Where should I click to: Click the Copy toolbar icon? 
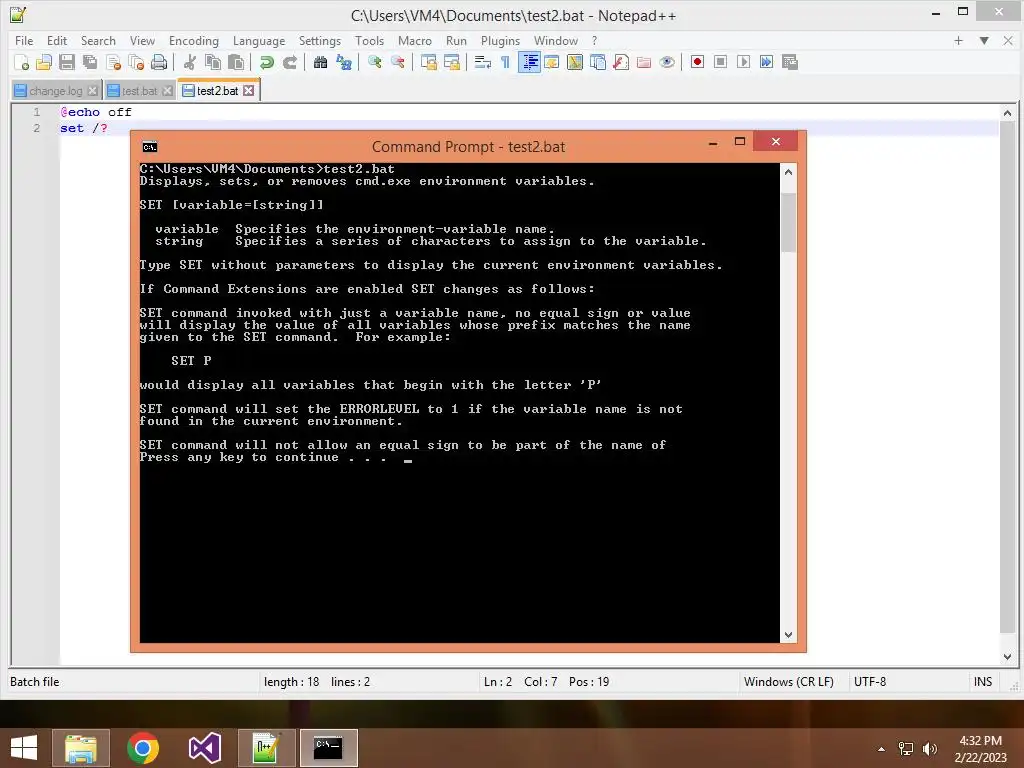pos(213,62)
